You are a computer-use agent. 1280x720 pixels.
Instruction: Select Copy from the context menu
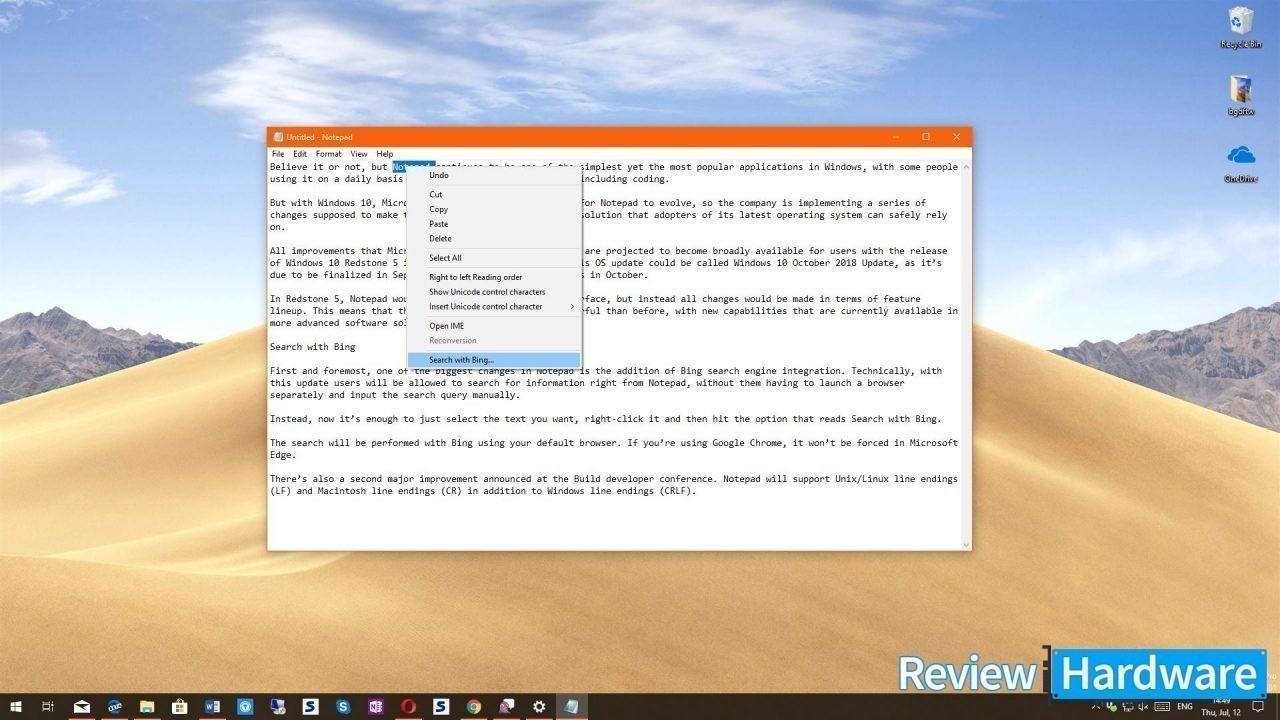(494, 209)
